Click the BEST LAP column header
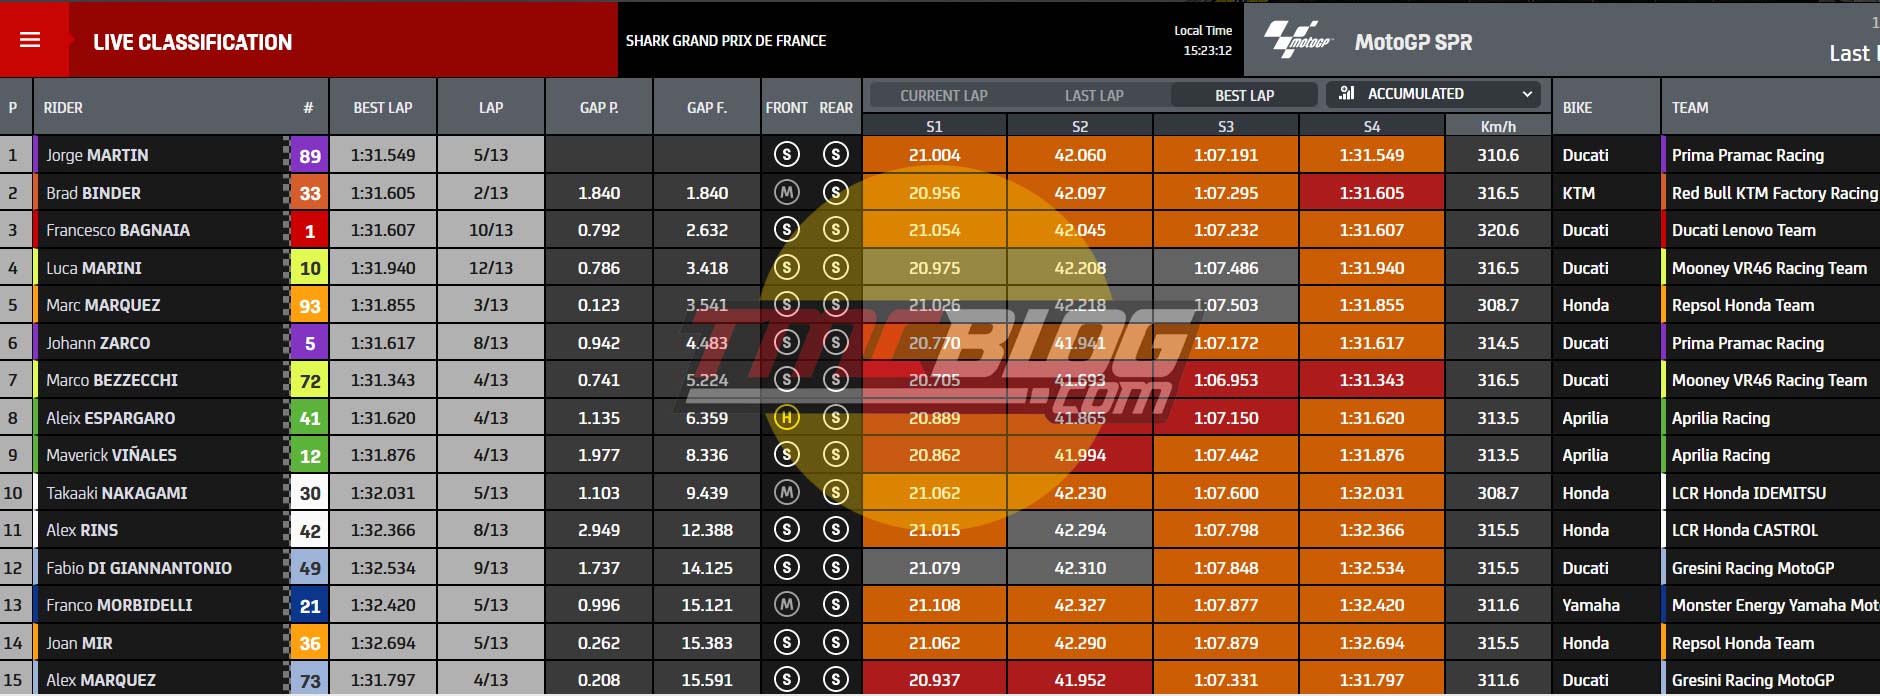The height and width of the screenshot is (696, 1880). [383, 107]
